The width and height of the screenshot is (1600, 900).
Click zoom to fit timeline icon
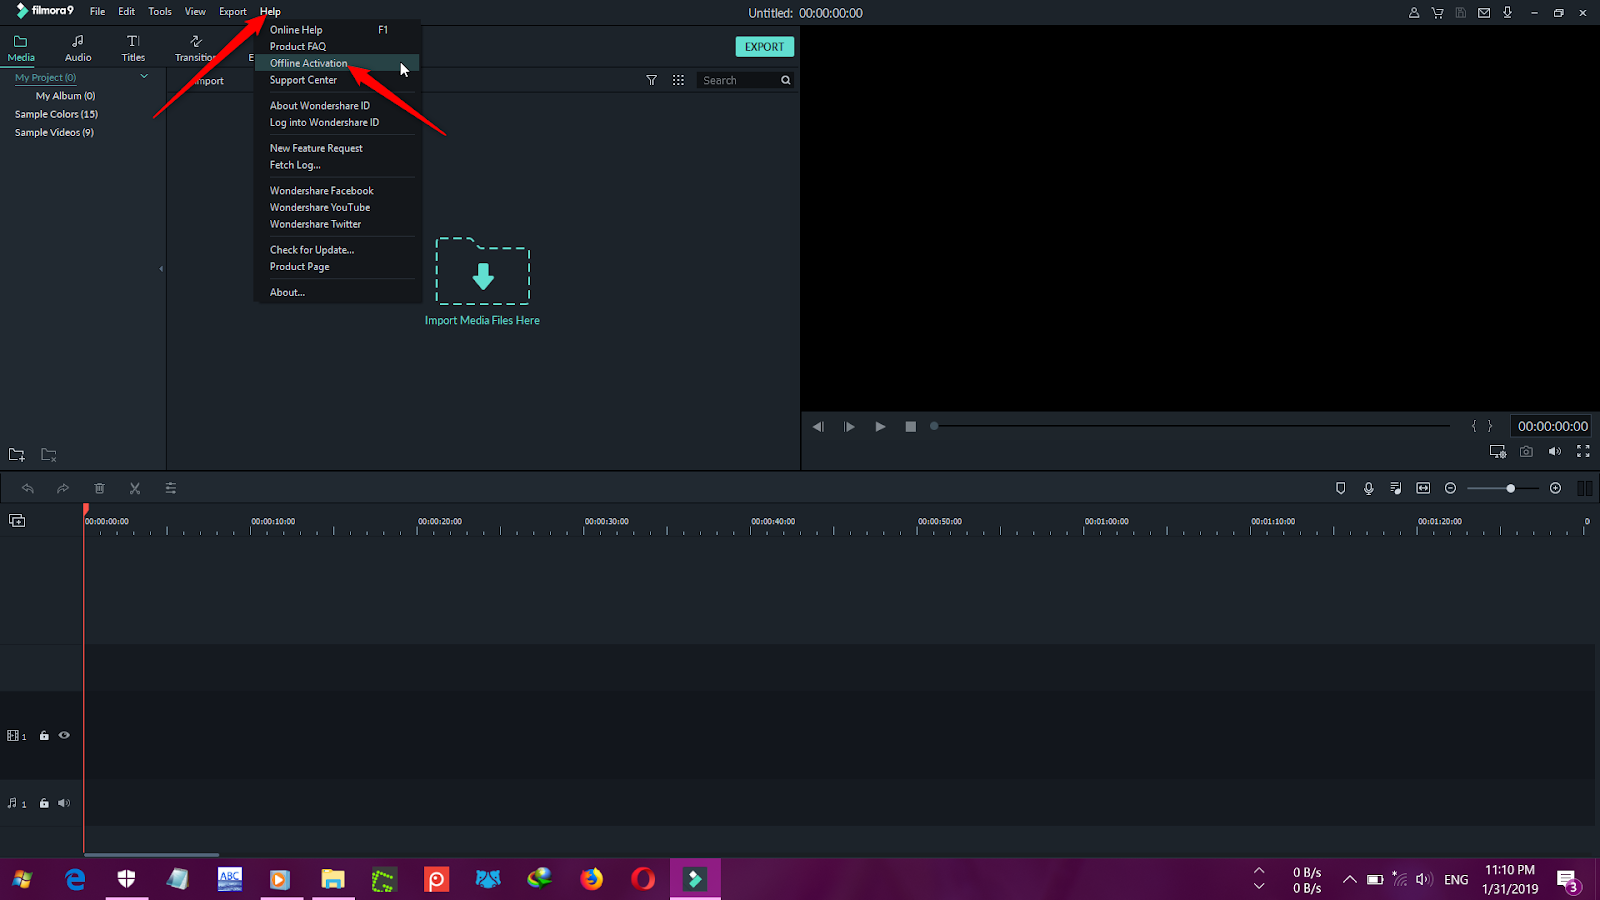click(1423, 488)
